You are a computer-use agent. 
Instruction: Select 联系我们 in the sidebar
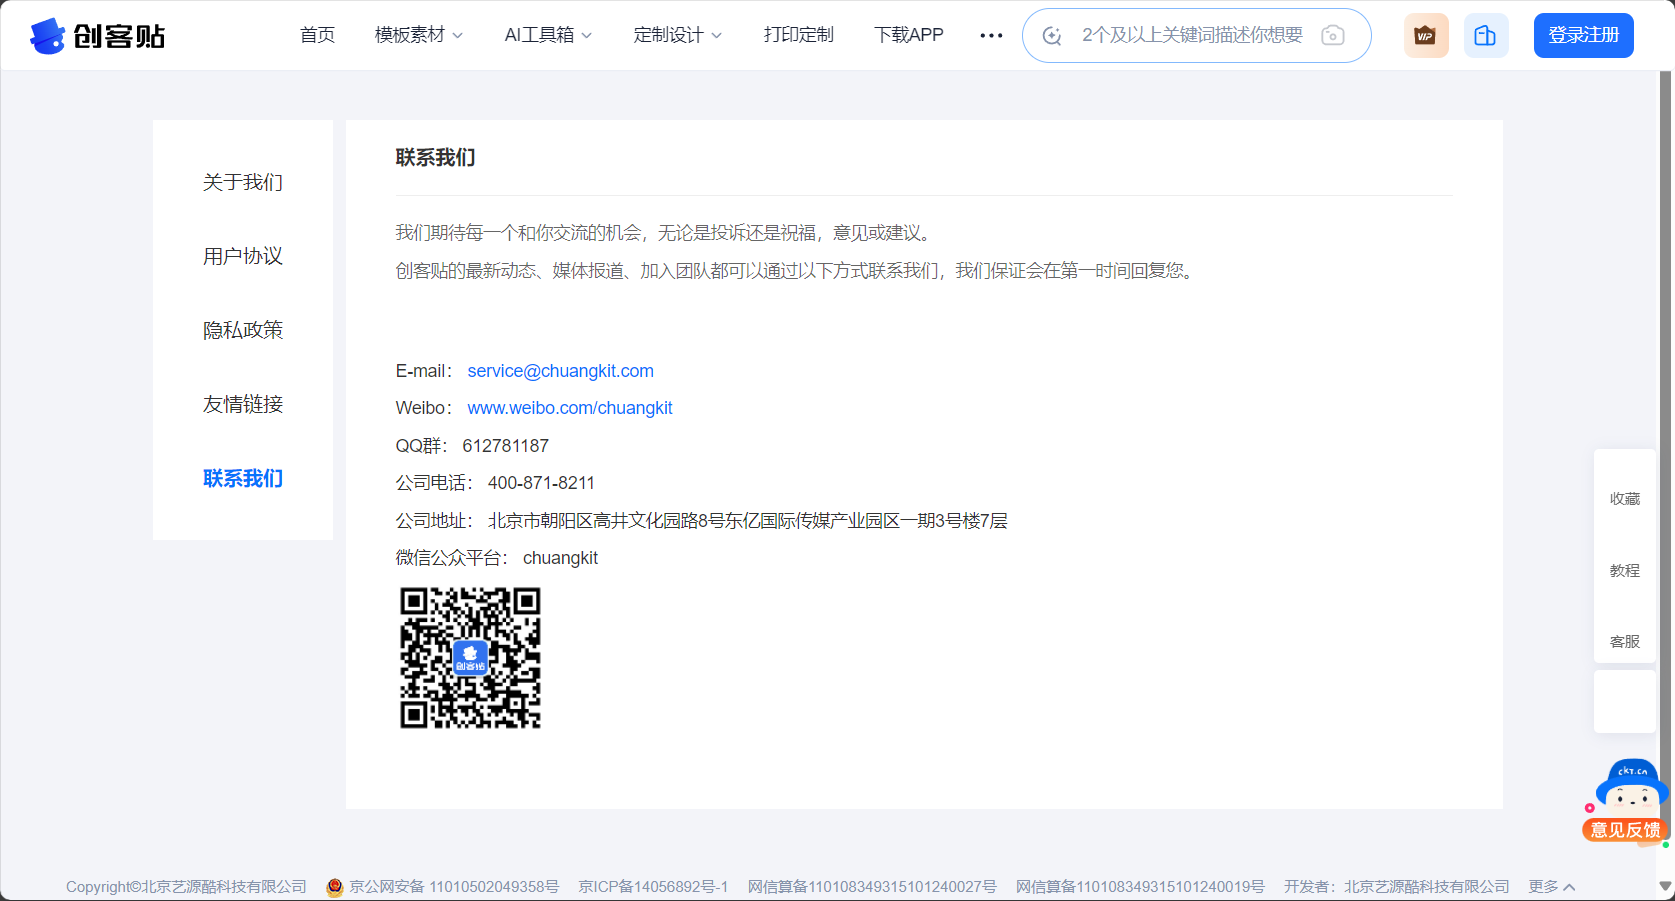pos(243,478)
